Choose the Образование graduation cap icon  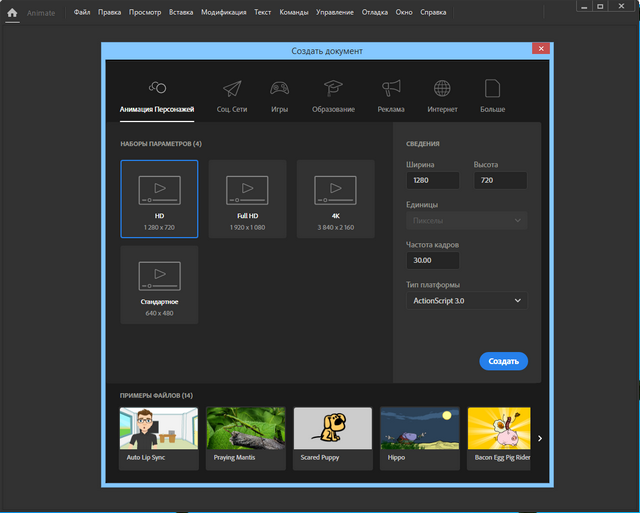334,89
